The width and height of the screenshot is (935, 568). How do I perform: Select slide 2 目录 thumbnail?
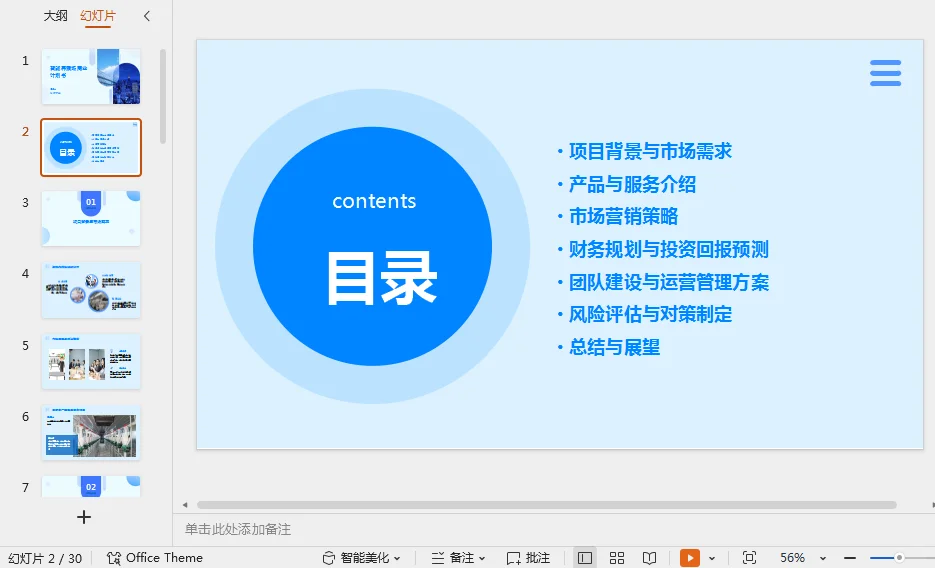point(91,147)
